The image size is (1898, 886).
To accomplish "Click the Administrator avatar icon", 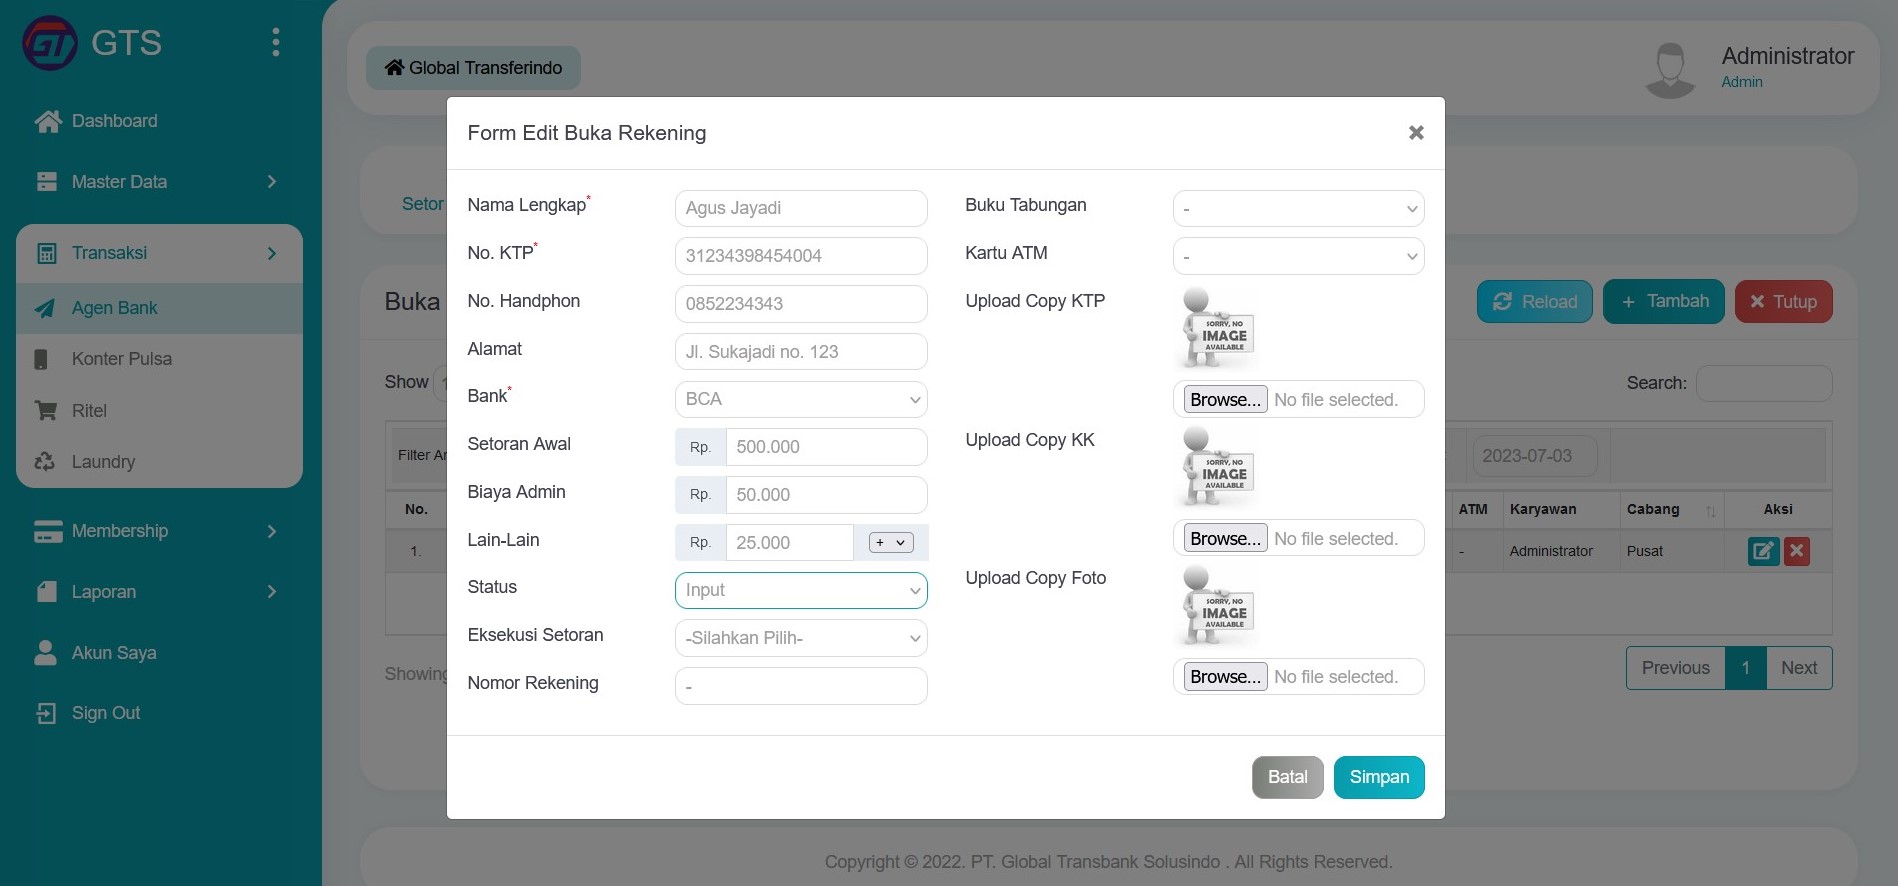I will tap(1670, 69).
